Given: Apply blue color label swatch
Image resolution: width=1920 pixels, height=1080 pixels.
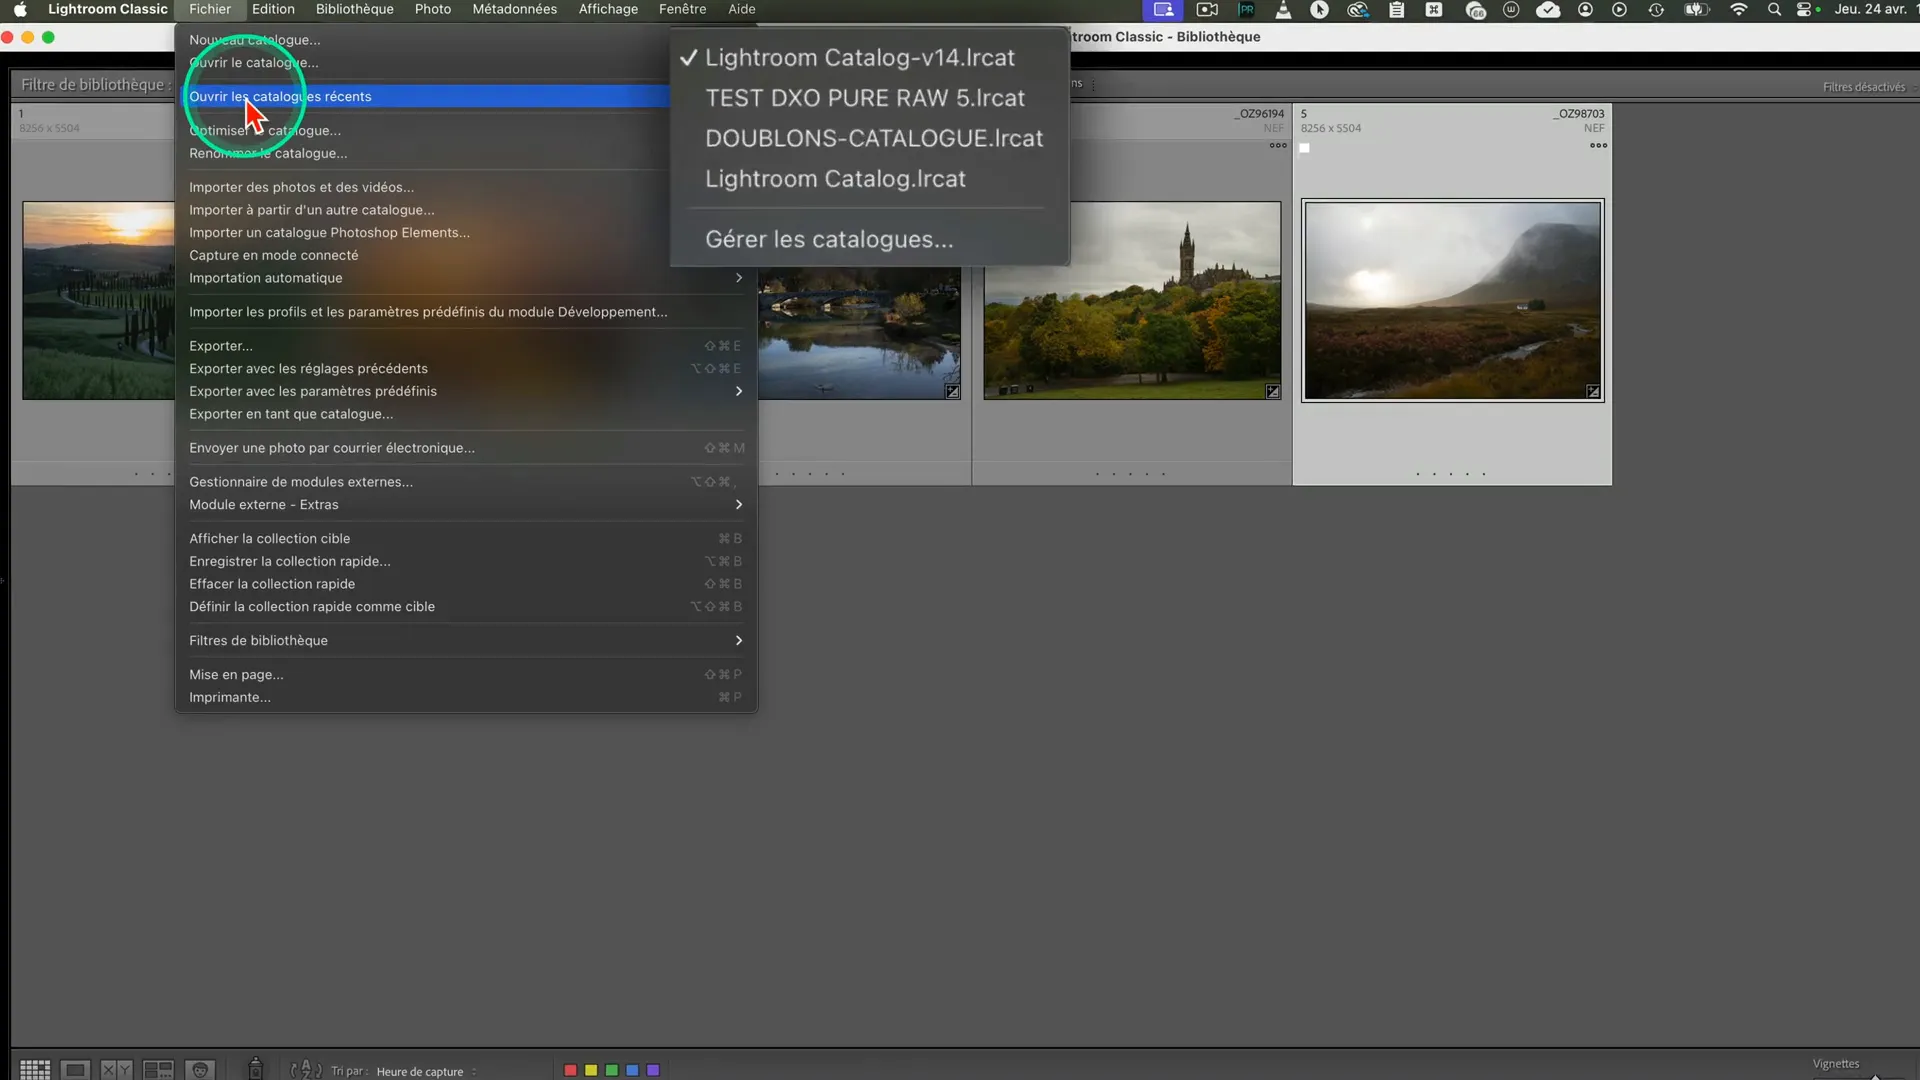Looking at the screenshot, I should click(632, 1071).
